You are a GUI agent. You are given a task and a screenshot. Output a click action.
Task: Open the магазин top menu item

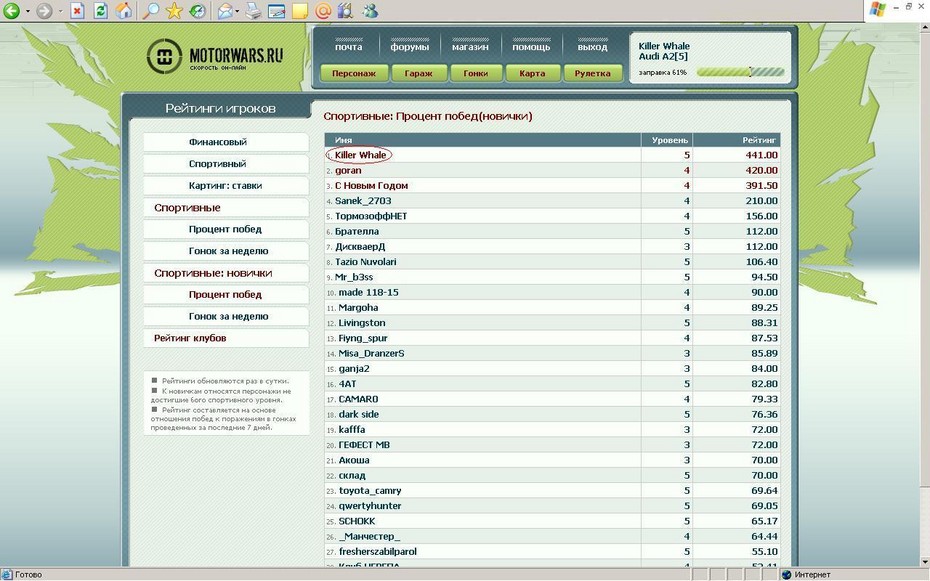tap(470, 47)
